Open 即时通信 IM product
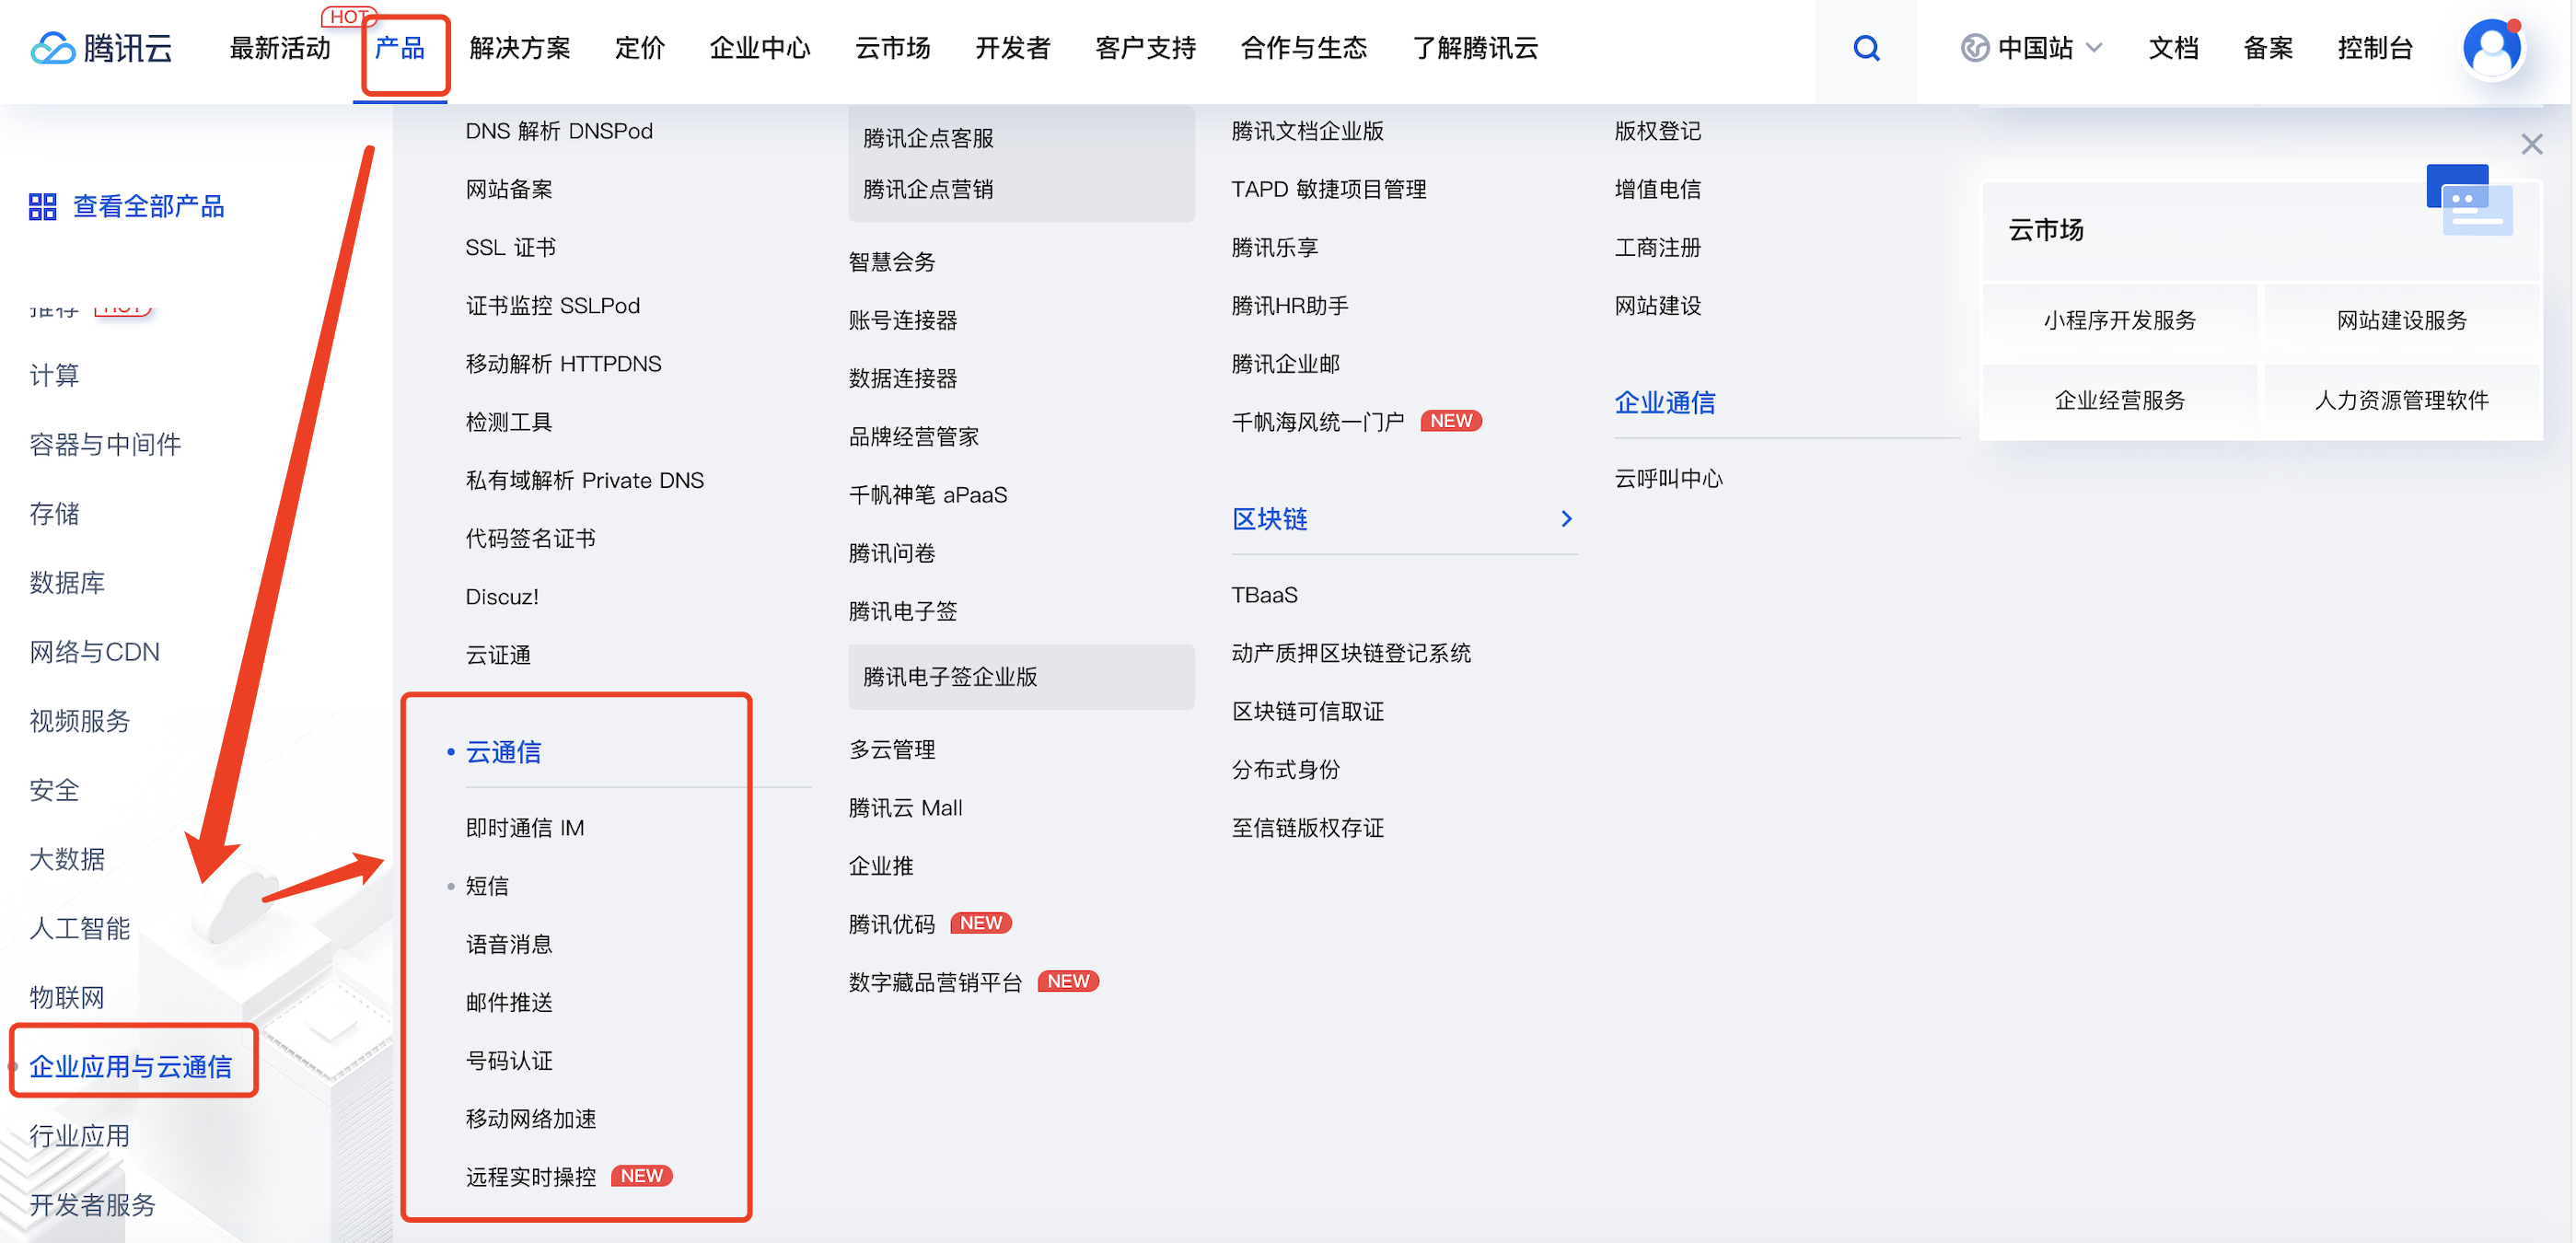The height and width of the screenshot is (1243, 2576). point(524,826)
